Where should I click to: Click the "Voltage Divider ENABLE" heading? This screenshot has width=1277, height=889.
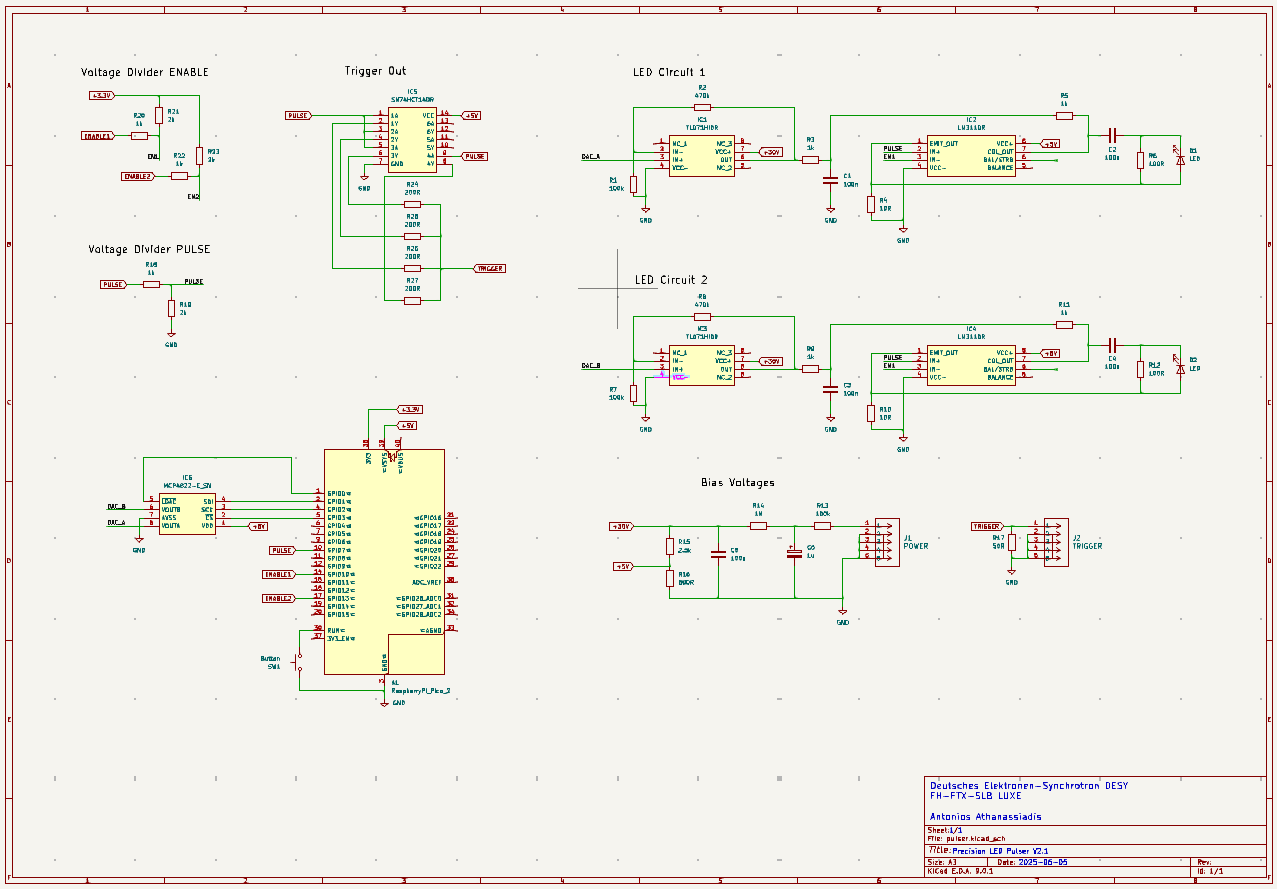145,72
